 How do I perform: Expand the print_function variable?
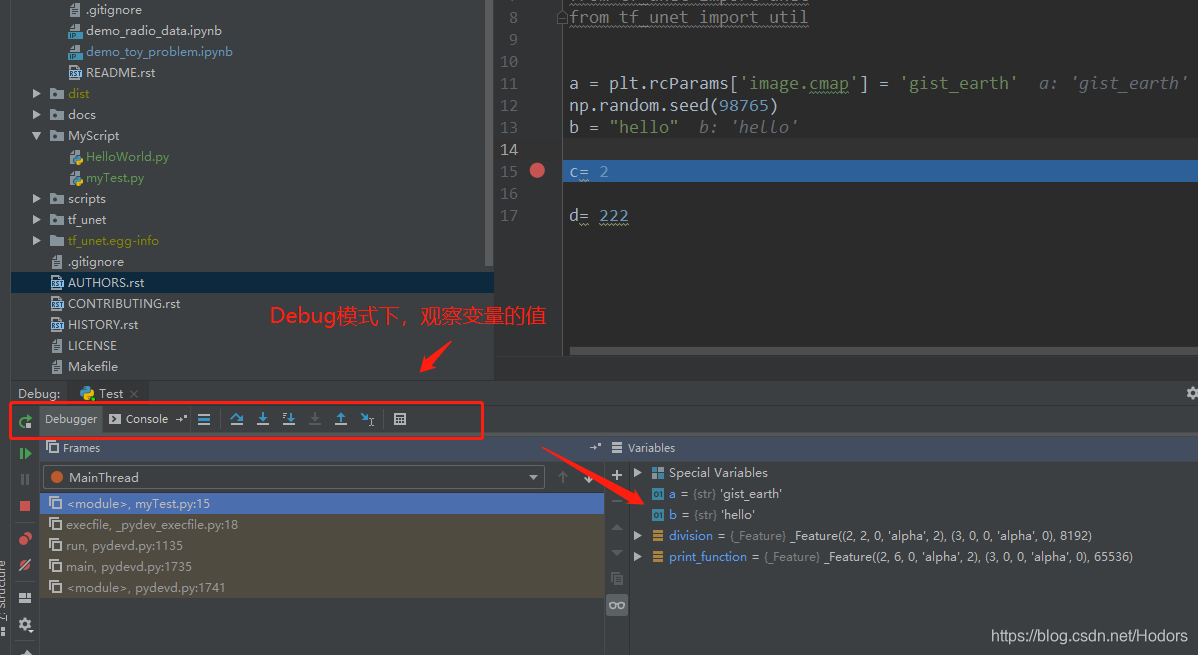pos(638,556)
